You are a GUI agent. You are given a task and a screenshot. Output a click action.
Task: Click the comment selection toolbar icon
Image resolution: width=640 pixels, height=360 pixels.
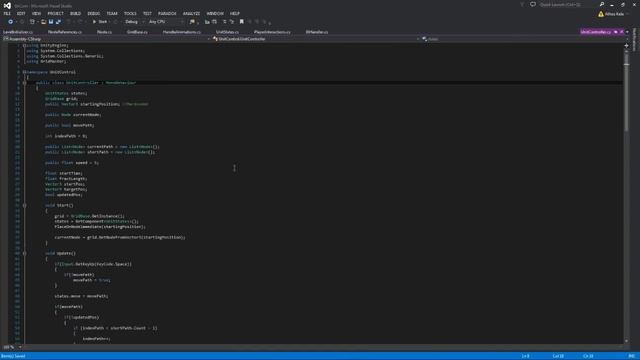[224, 22]
